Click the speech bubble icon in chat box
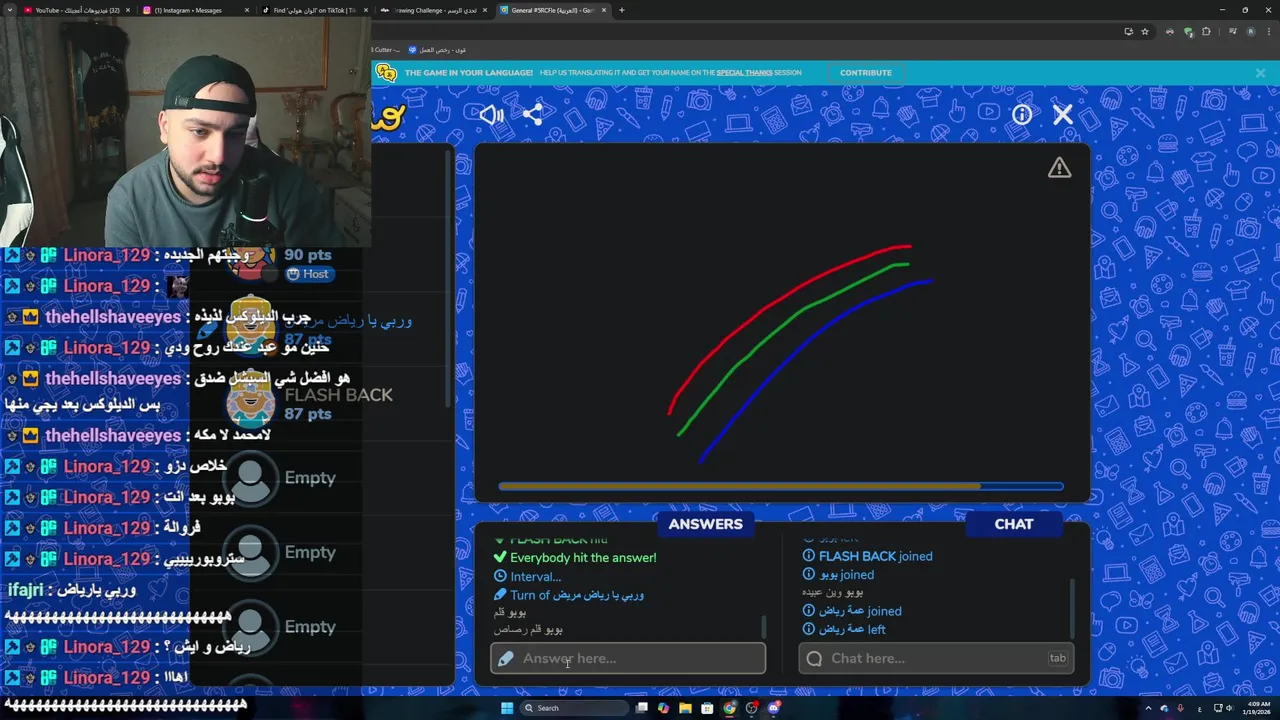 814,658
